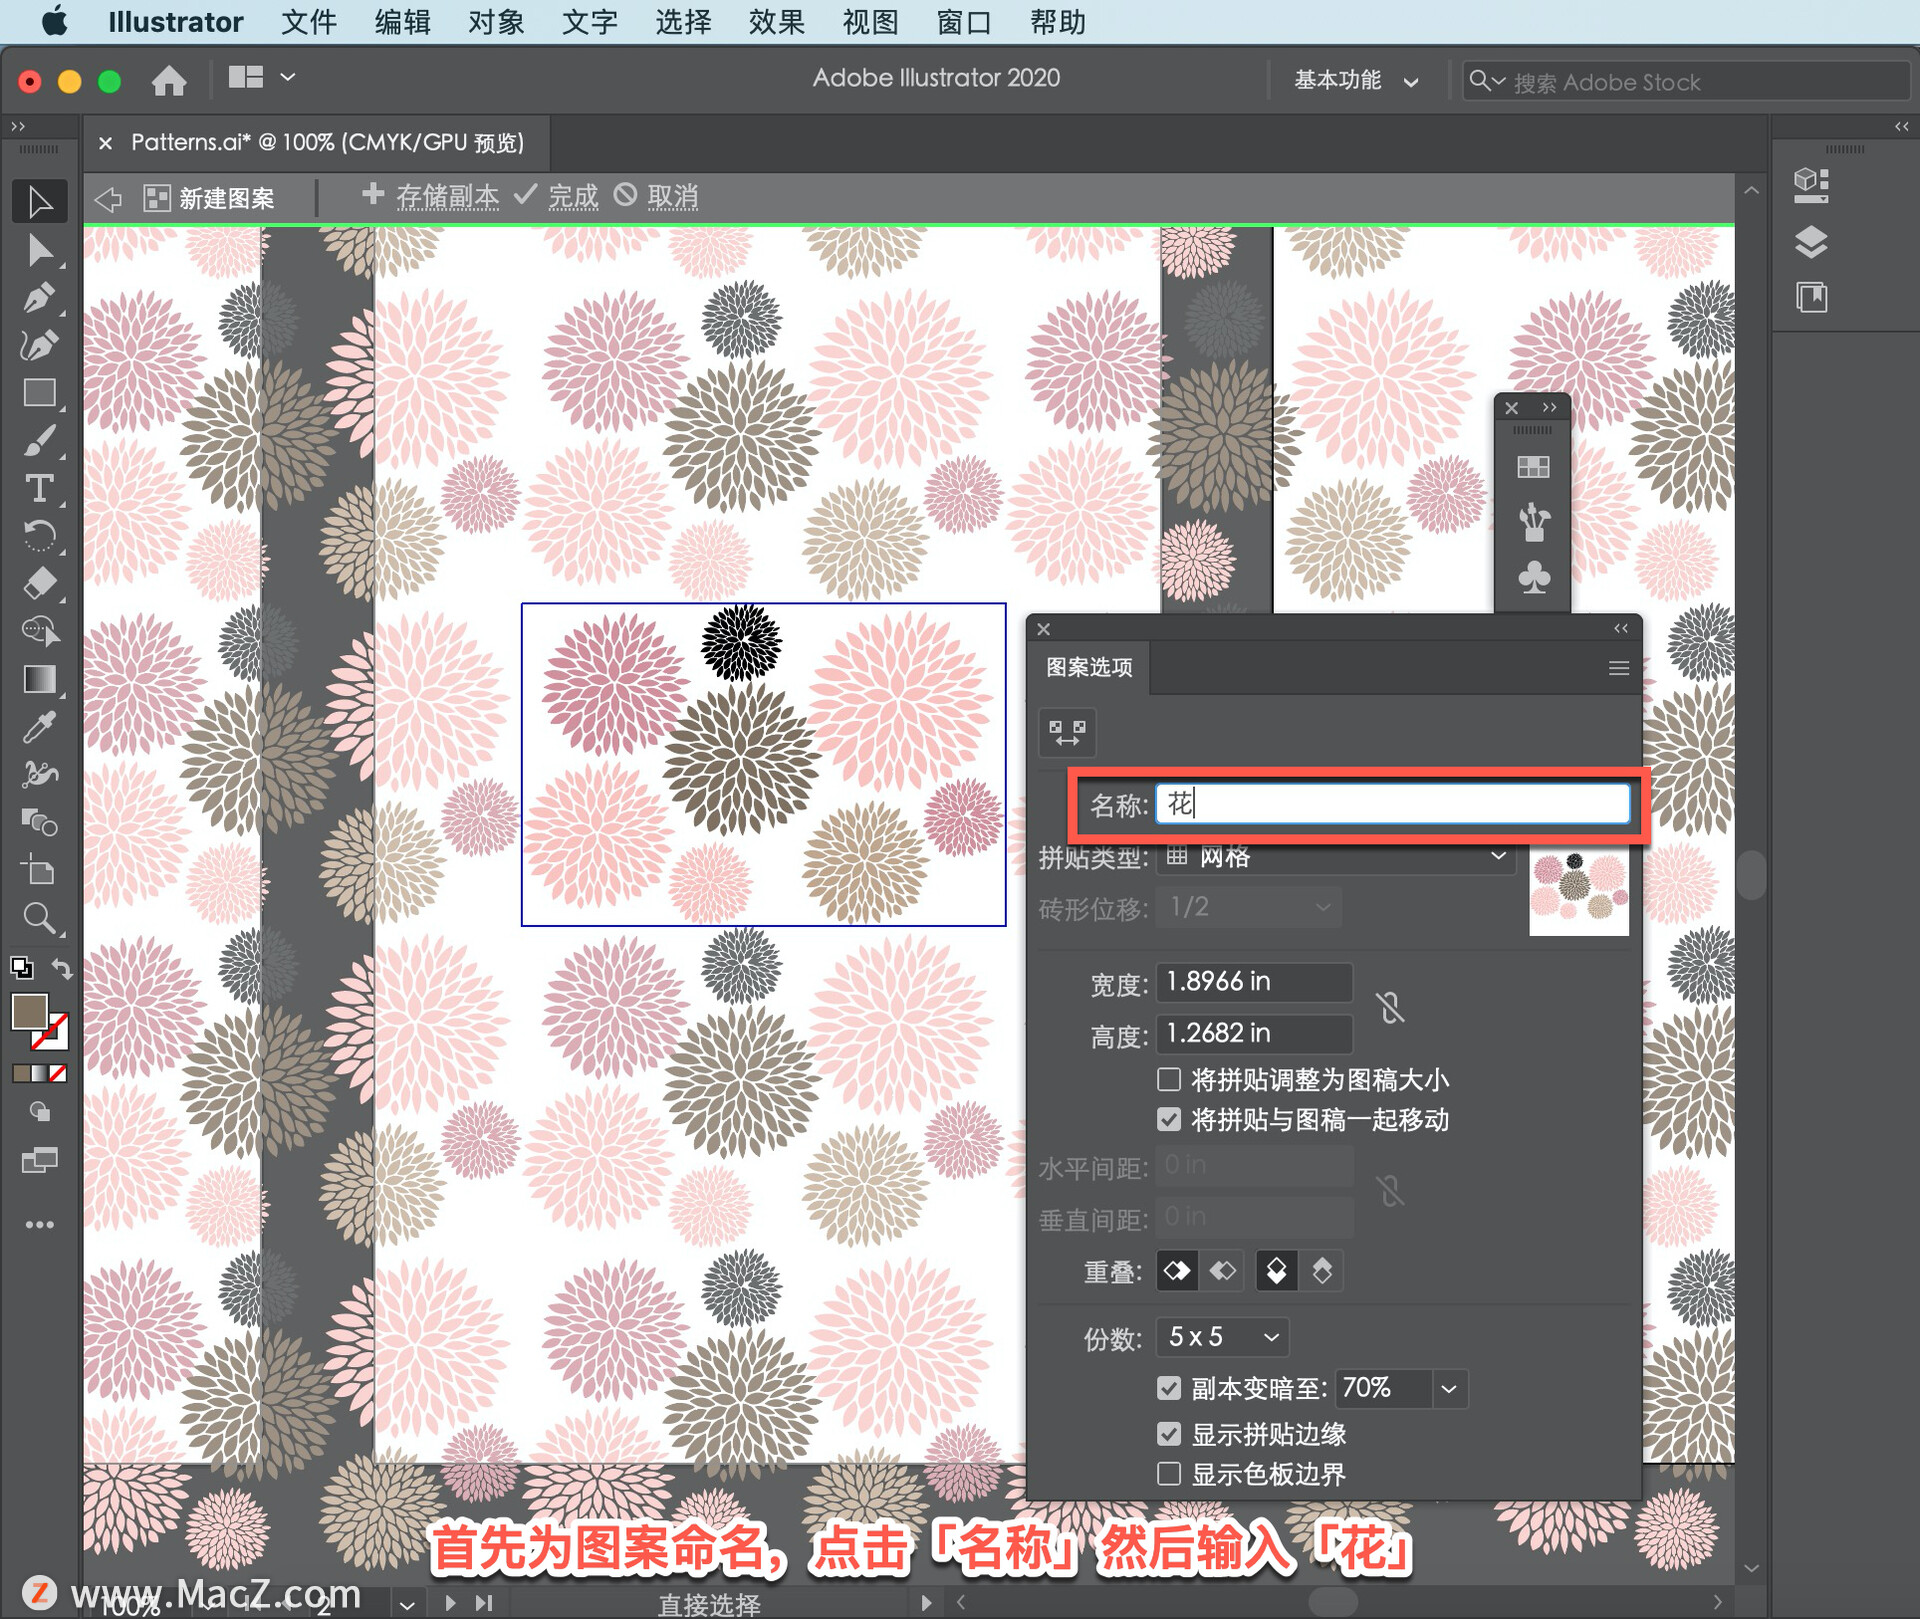Select the Eyedropper tool
The image size is (1920, 1619).
40,727
